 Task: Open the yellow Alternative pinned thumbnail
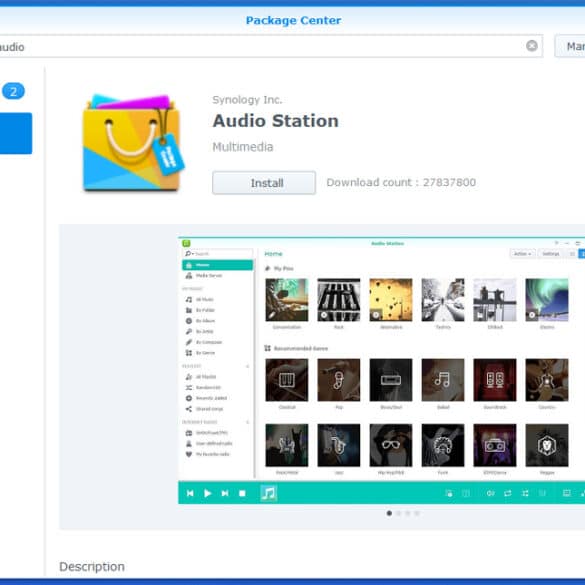coord(391,300)
